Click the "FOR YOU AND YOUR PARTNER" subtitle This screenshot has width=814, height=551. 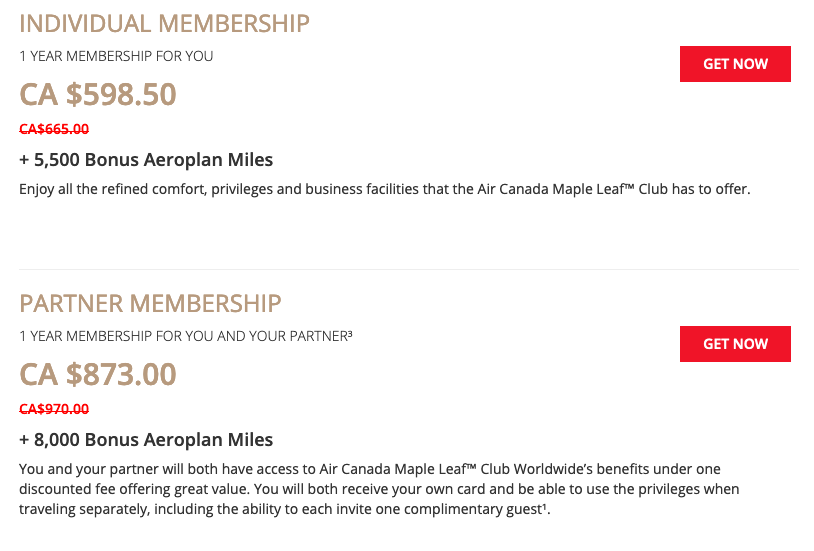(252, 336)
